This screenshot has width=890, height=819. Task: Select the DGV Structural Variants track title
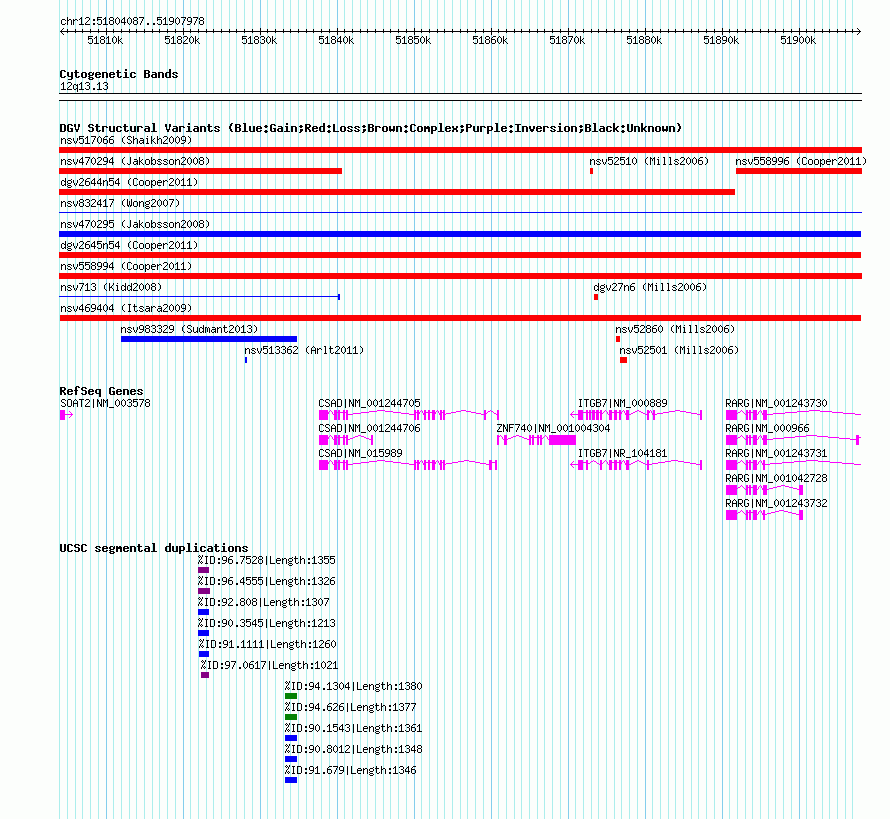coord(371,128)
